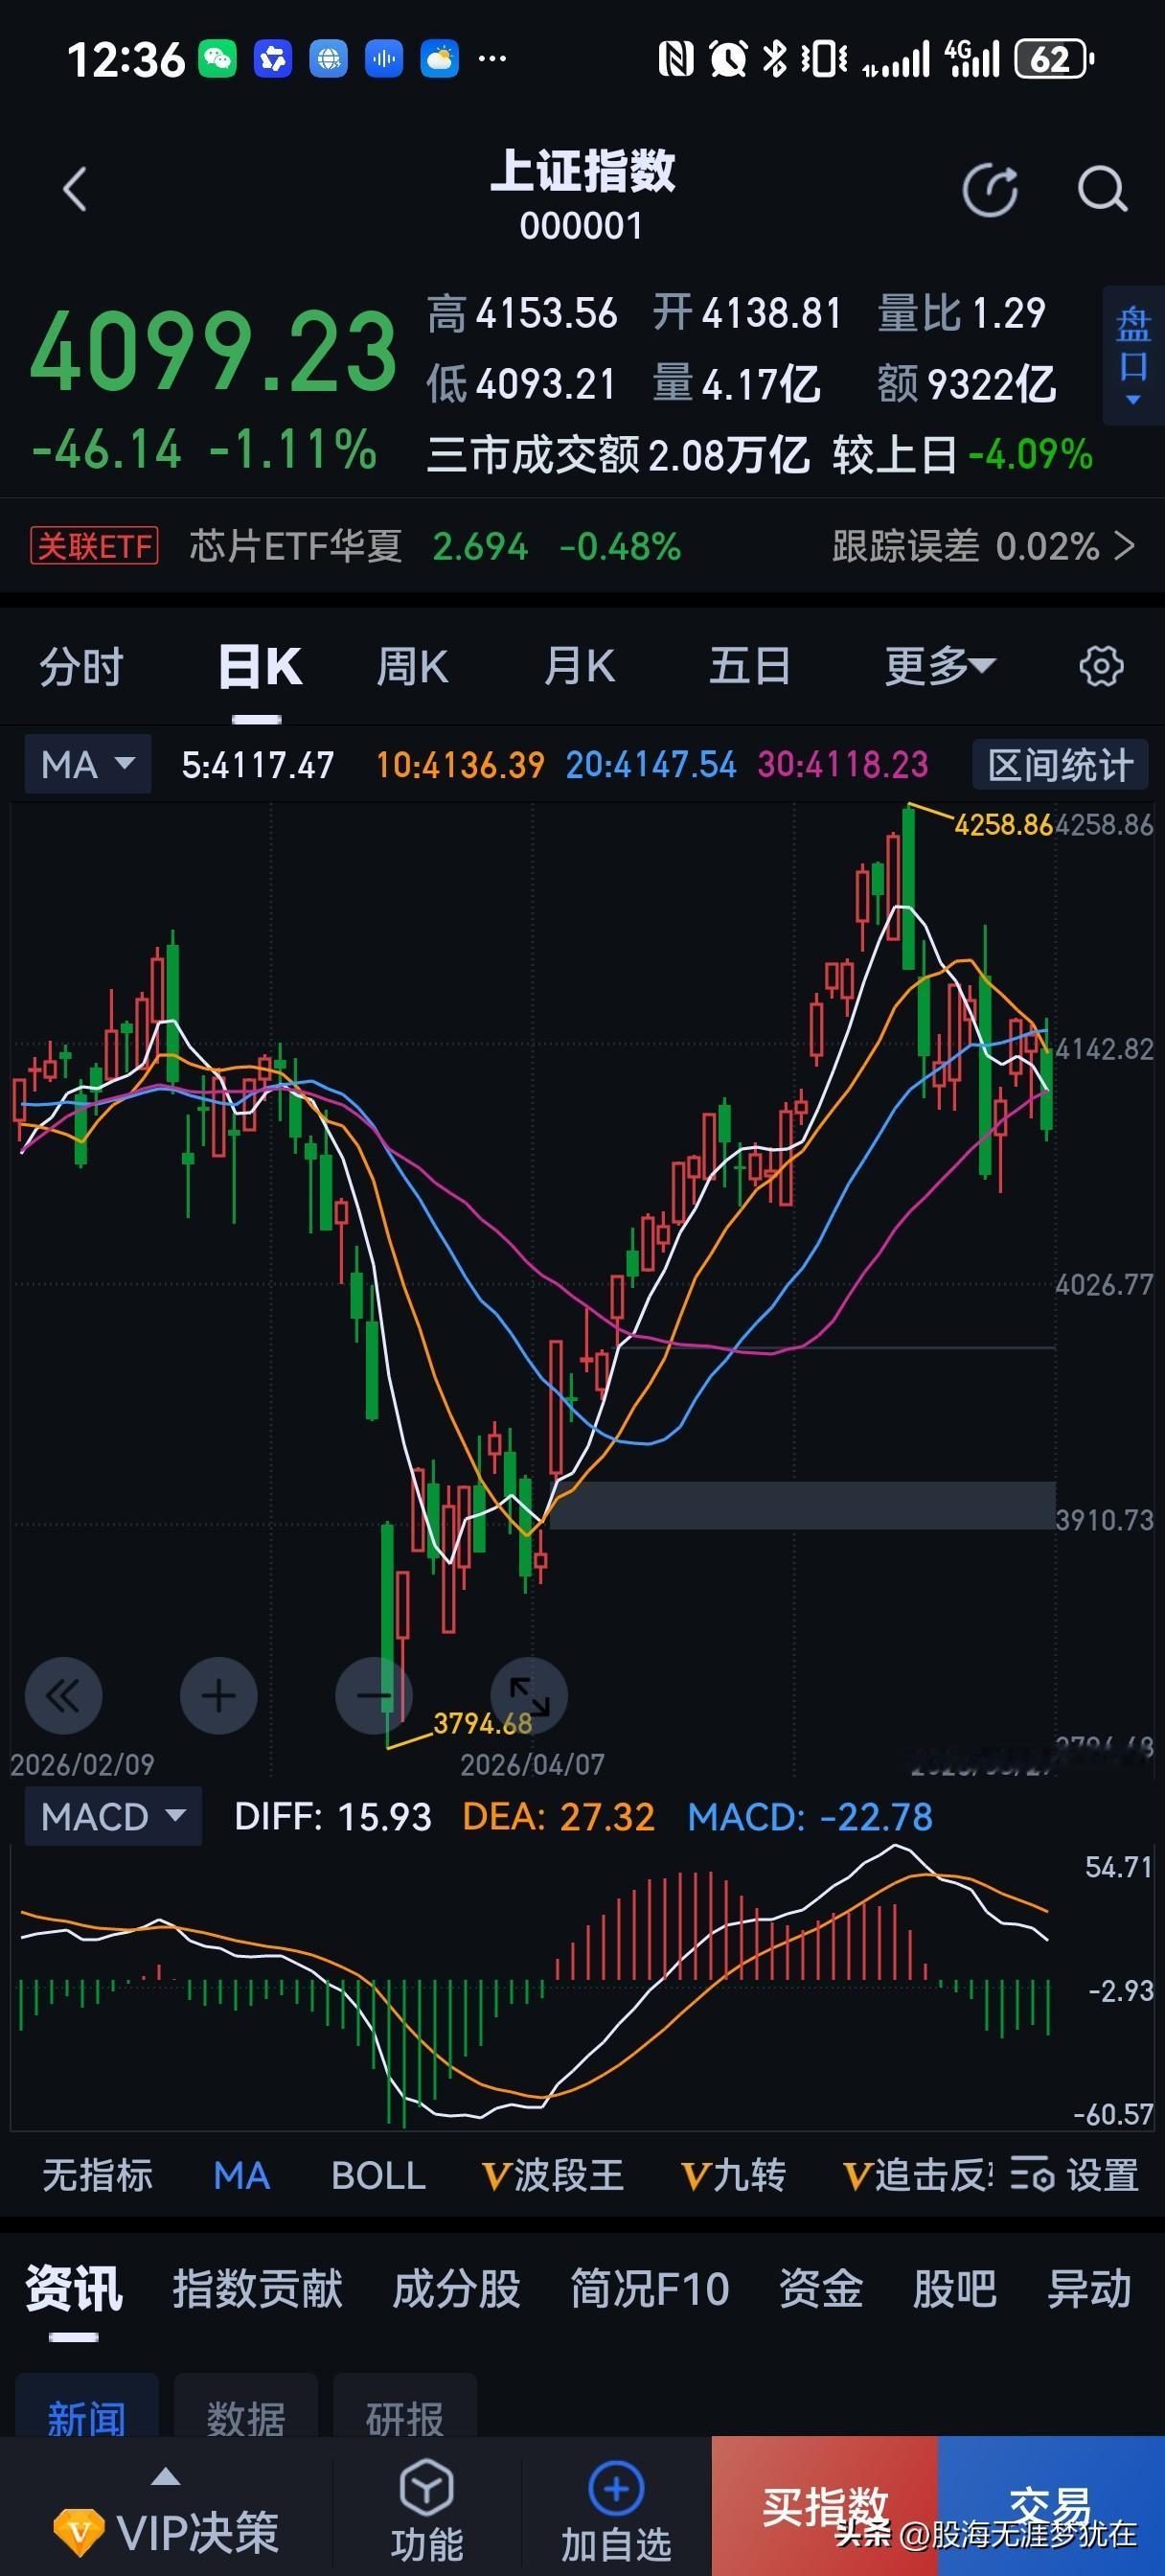Open the MACD indicator dropdown

113,1816
